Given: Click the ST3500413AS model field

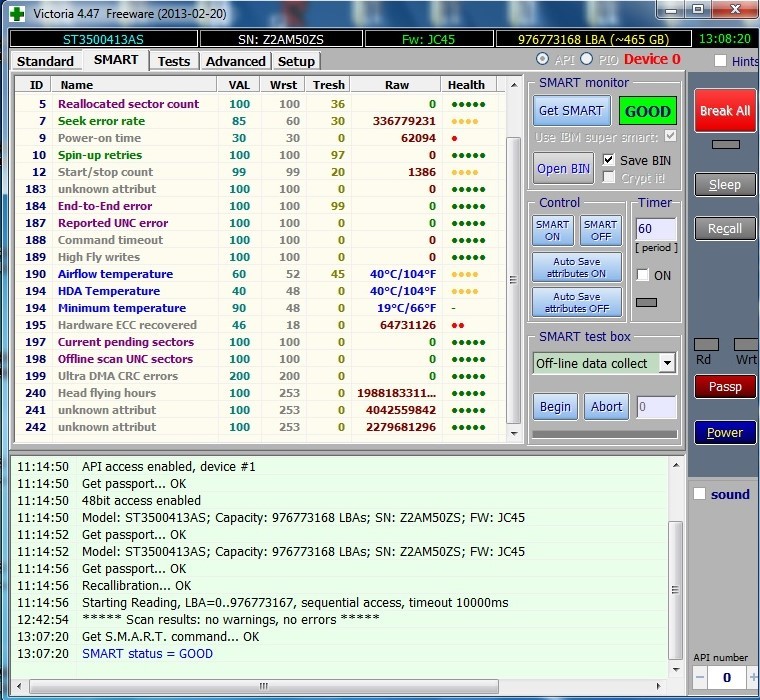Looking at the screenshot, I should [103, 39].
